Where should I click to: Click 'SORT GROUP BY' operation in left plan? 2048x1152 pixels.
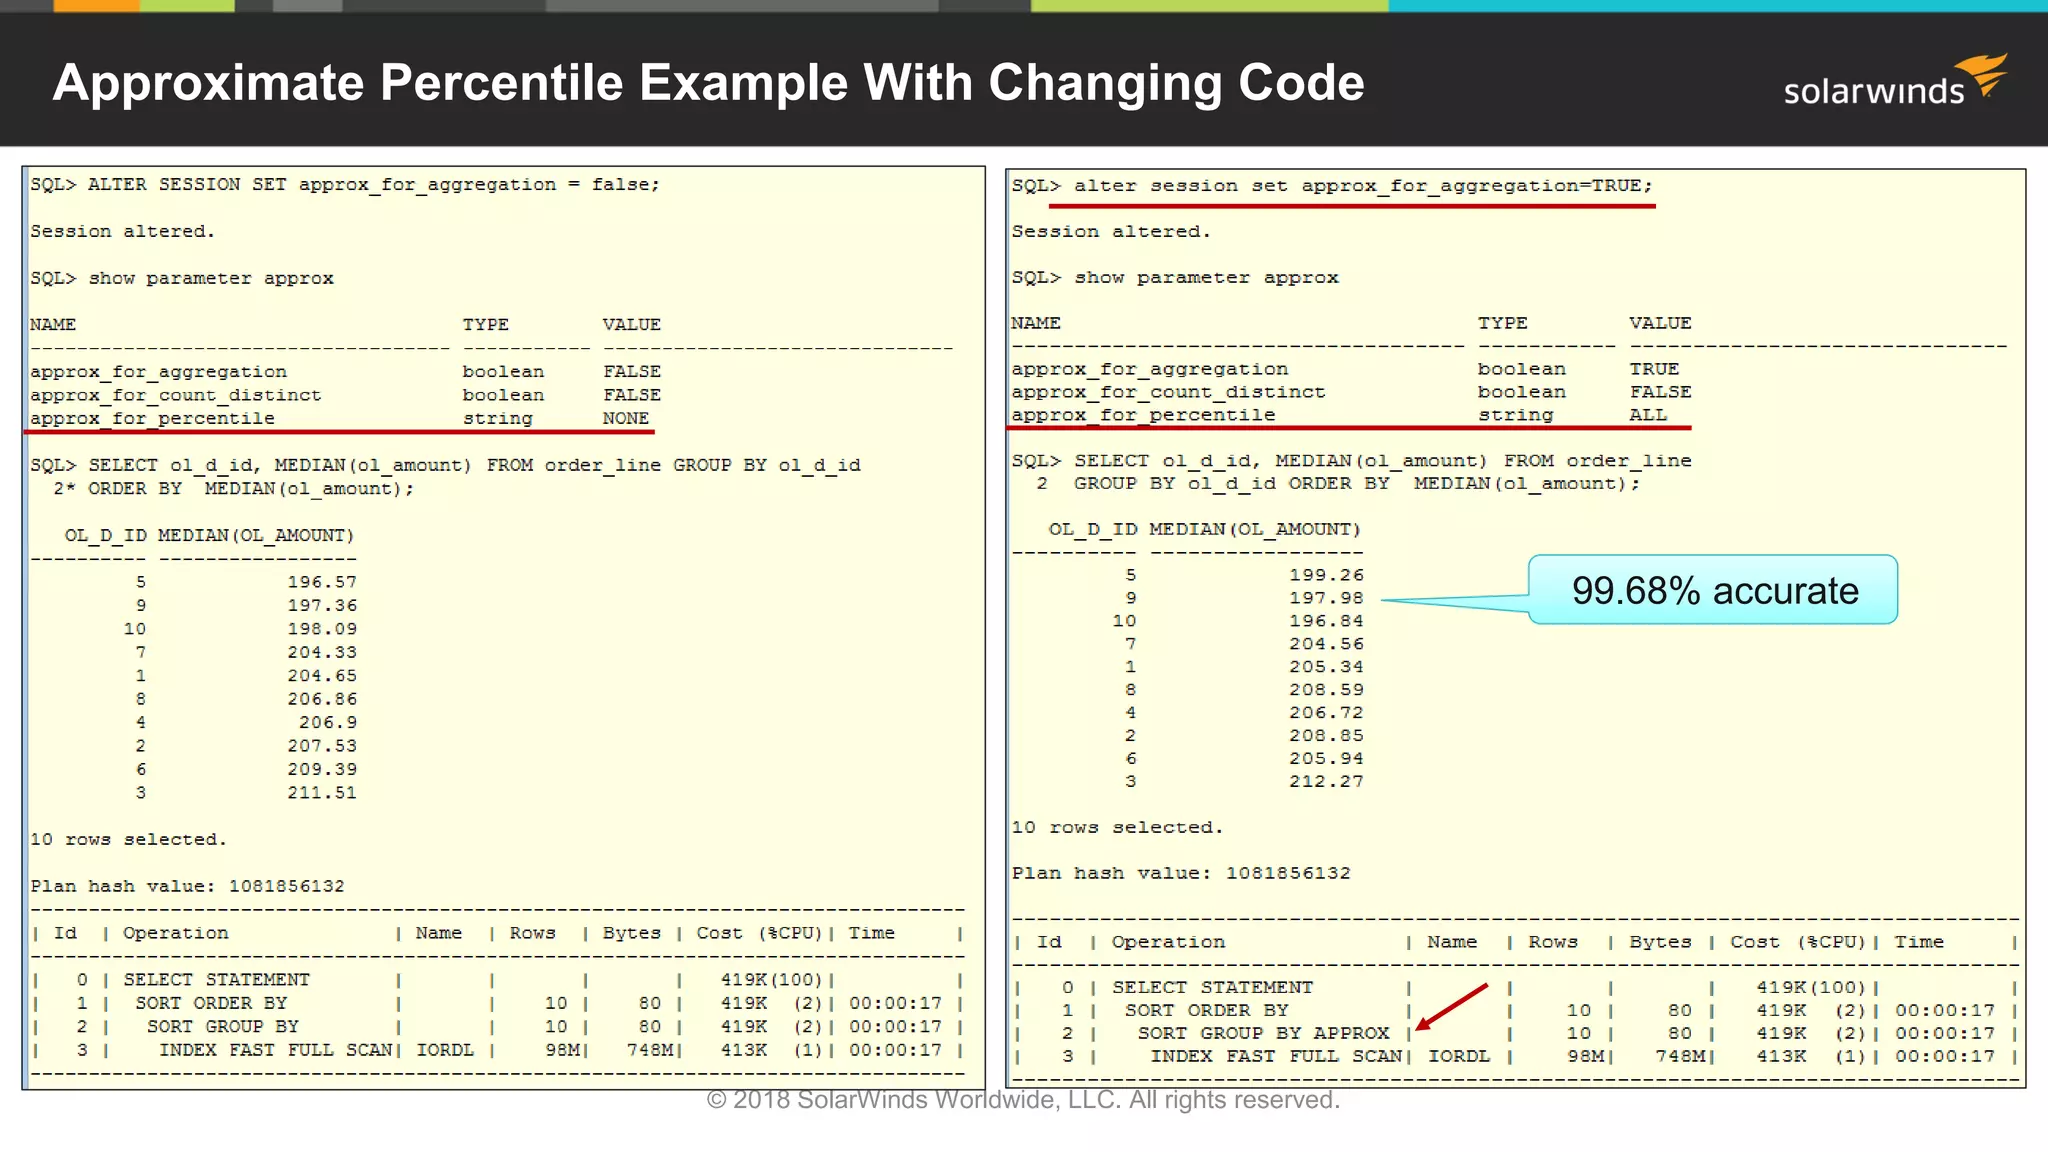[223, 1027]
